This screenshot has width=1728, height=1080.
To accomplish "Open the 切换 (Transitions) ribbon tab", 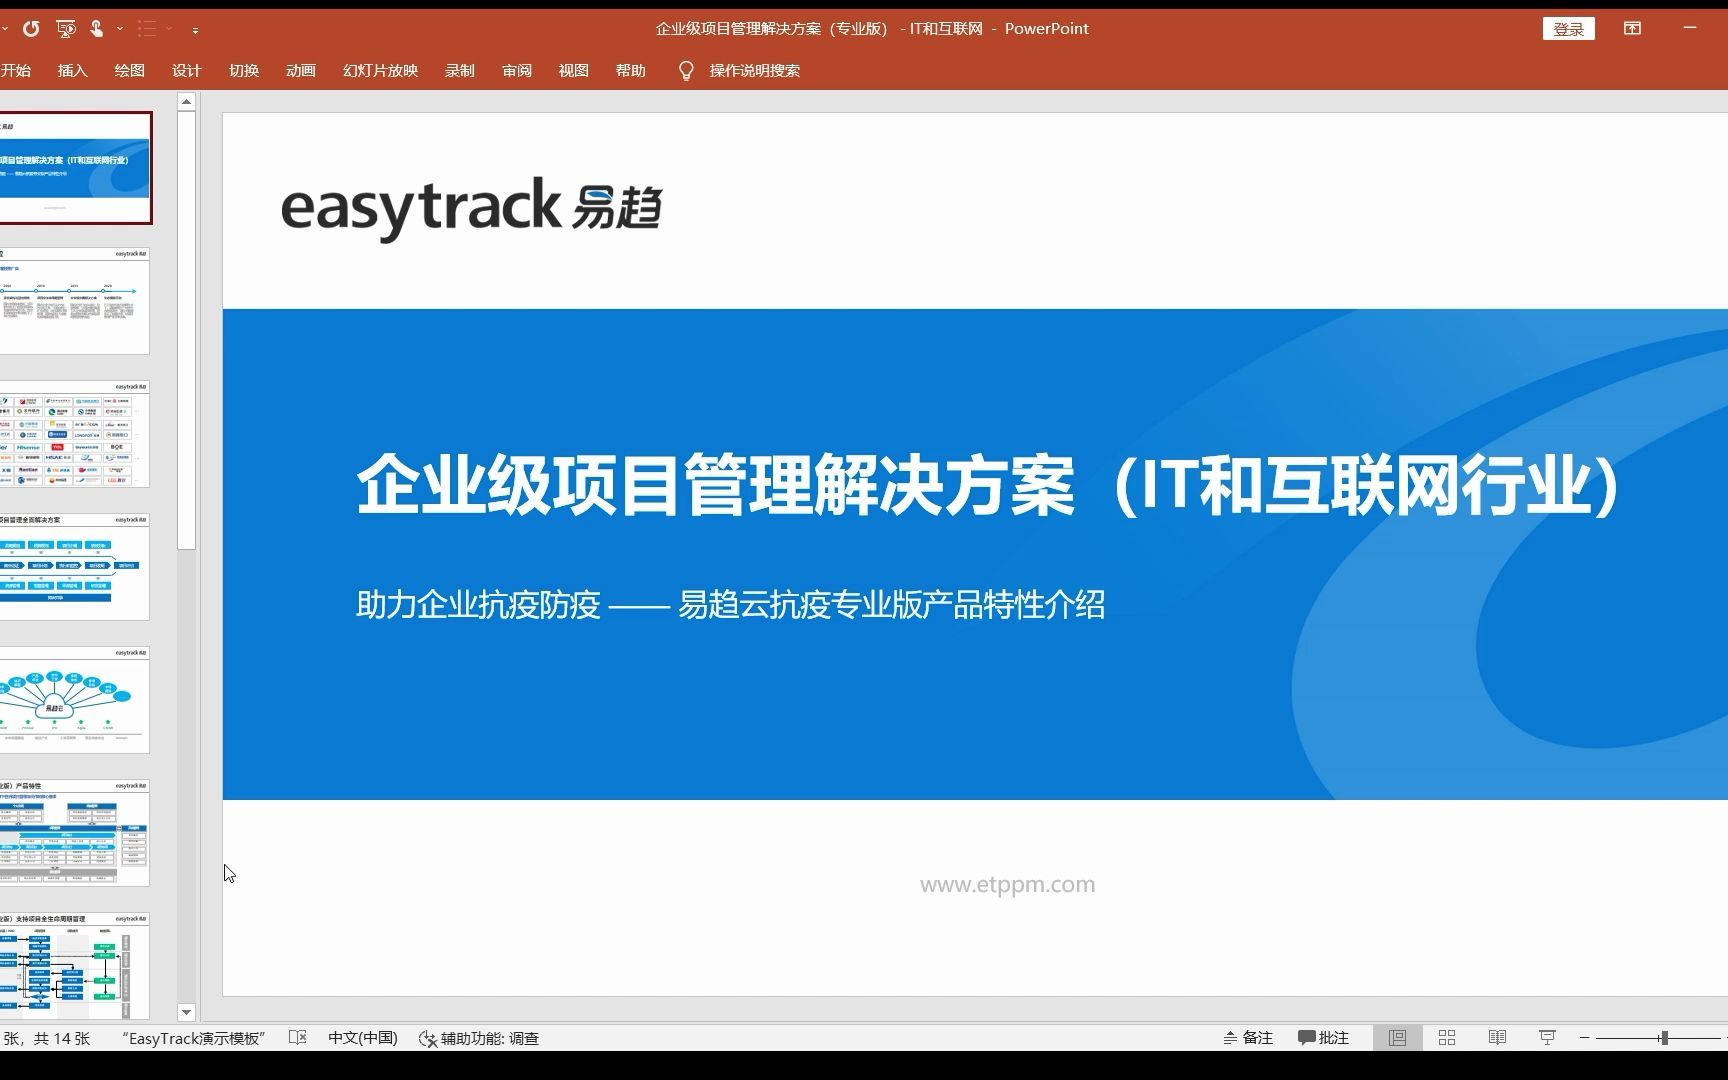I will coord(244,70).
